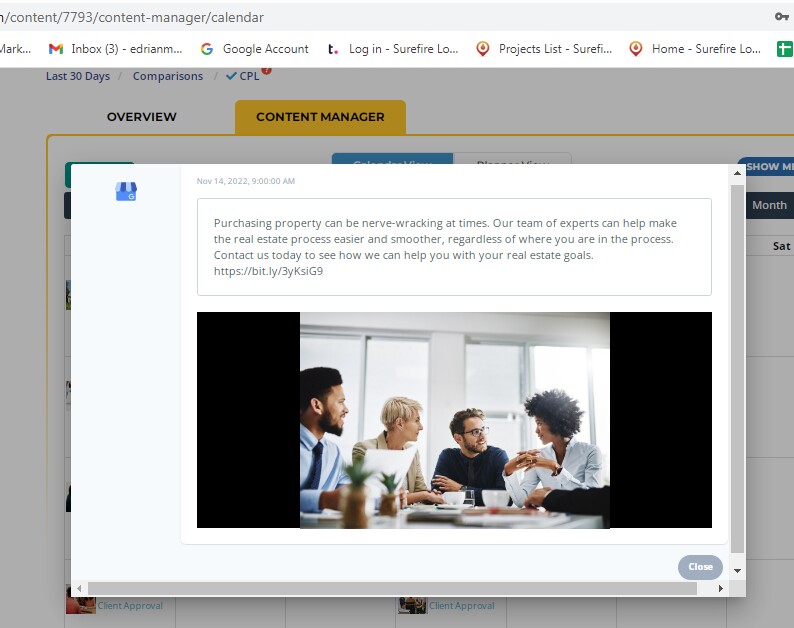Click the modal scroll down arrow
This screenshot has height=628, width=794.
click(x=737, y=571)
